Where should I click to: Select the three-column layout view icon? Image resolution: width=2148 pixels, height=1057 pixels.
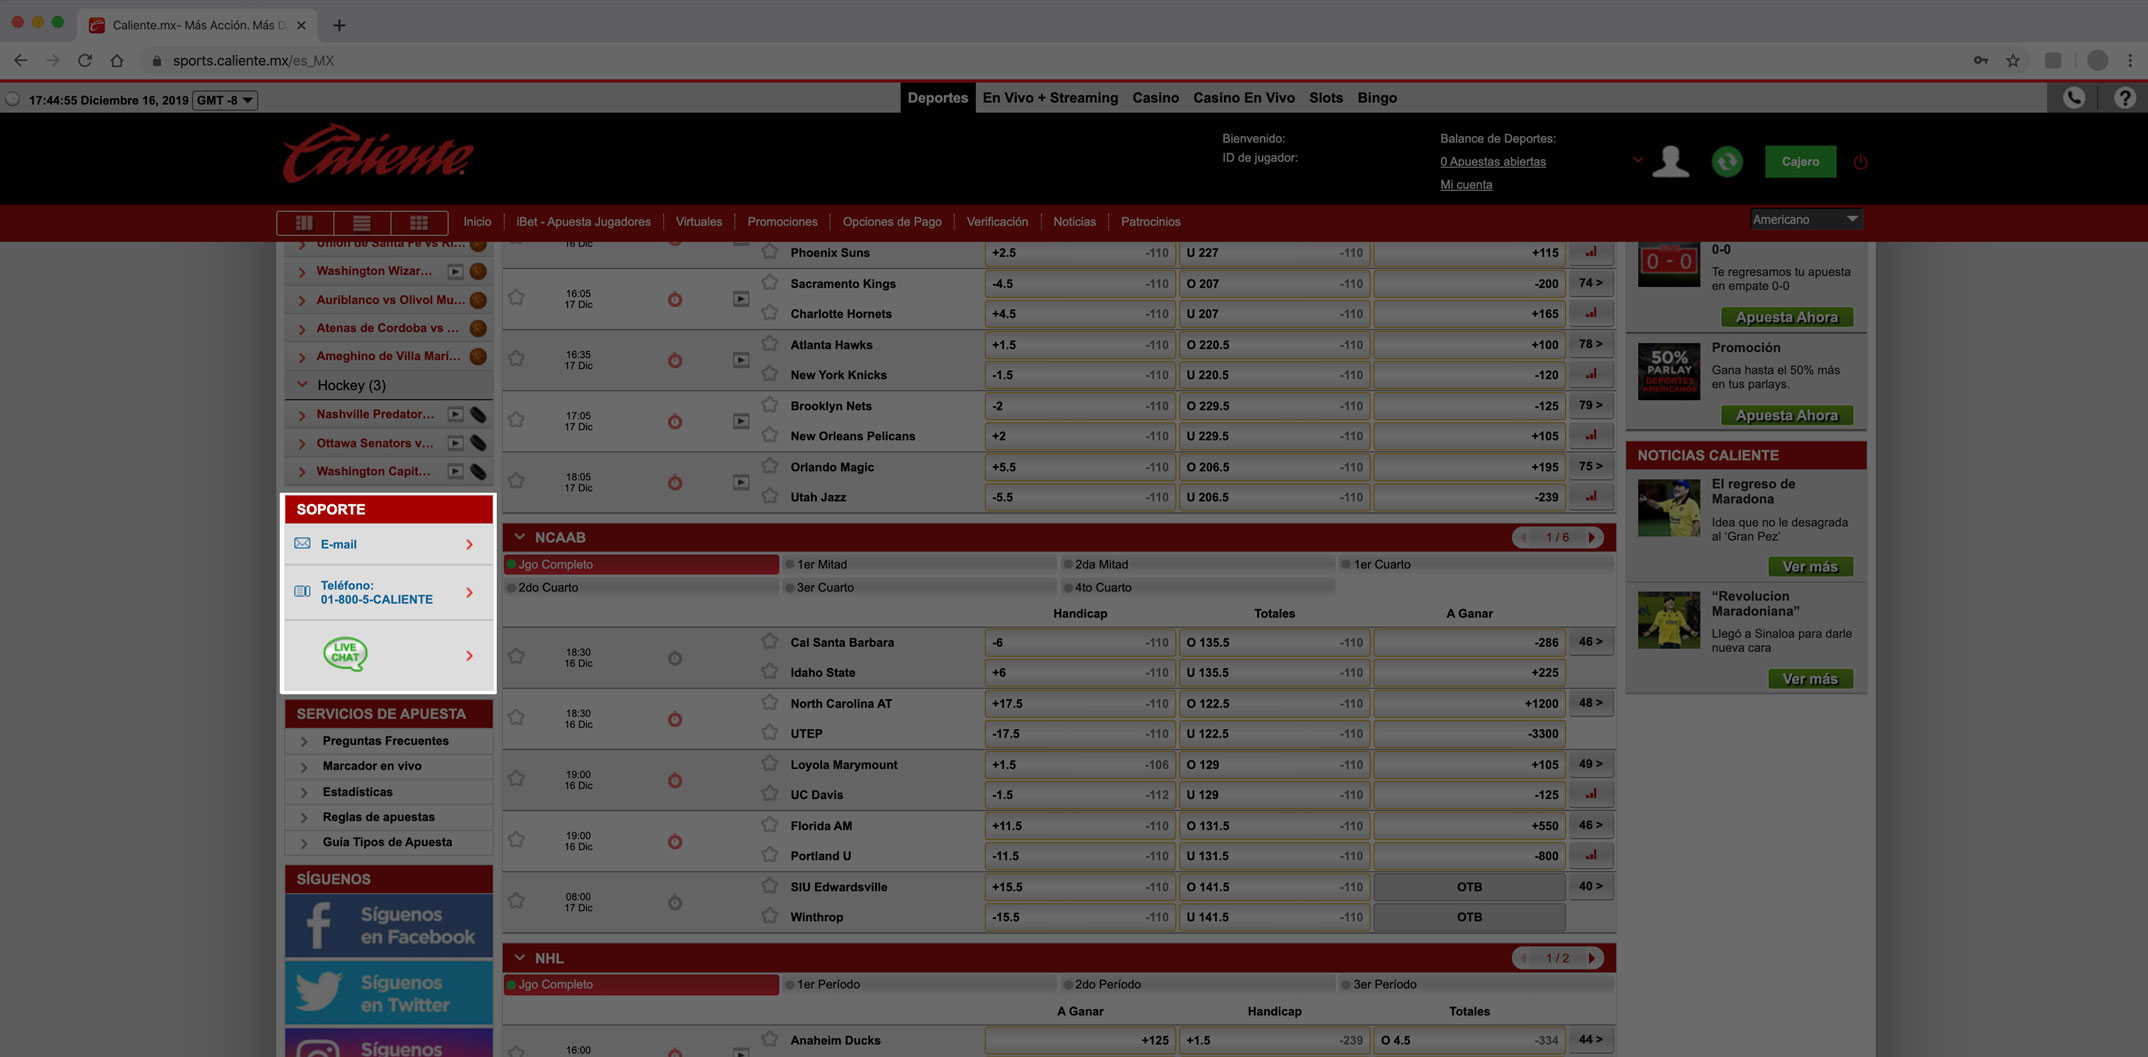click(x=304, y=222)
